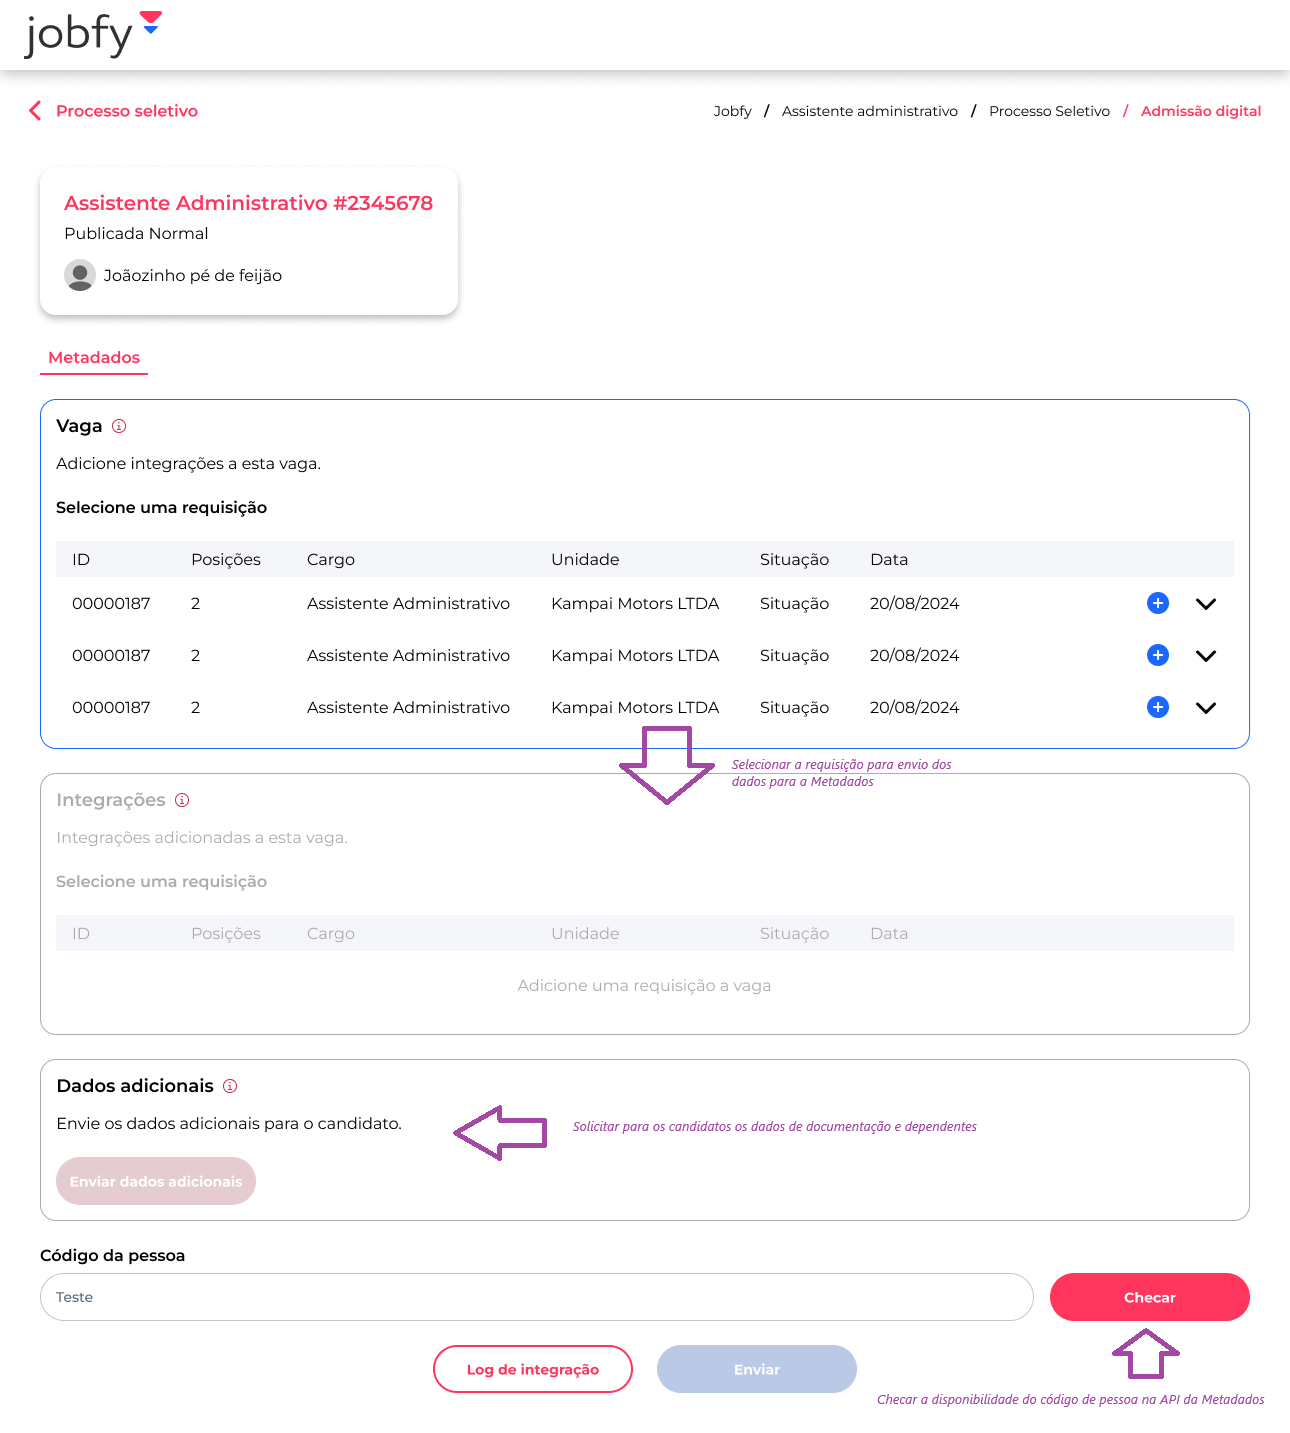Click the jobfy logo
Viewport: 1290px width, 1433px height.
[92, 34]
